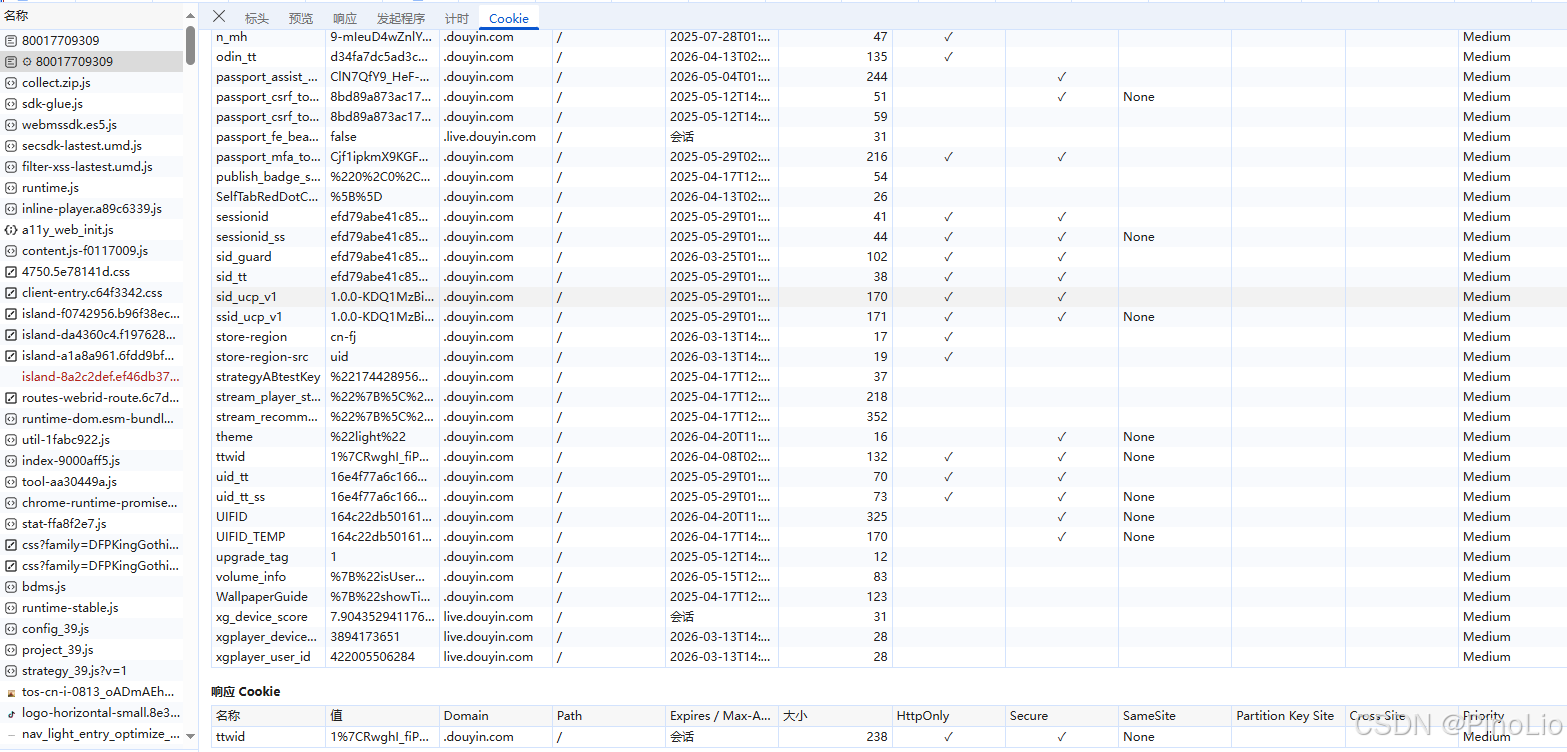Click the cn-fj cookie value cell
The width and height of the screenshot is (1567, 752).
point(383,337)
